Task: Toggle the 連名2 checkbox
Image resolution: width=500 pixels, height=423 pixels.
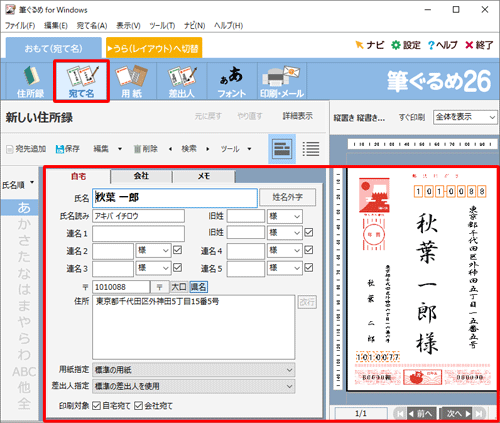Action: [178, 250]
